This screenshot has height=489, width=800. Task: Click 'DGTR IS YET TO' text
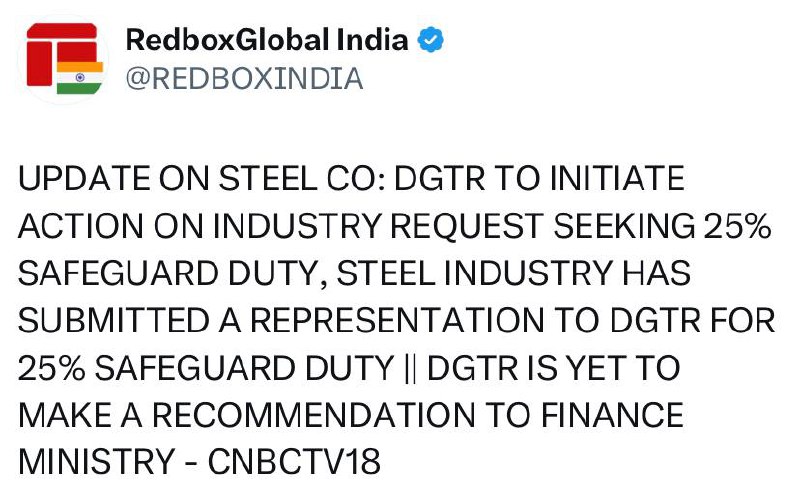coord(554,369)
